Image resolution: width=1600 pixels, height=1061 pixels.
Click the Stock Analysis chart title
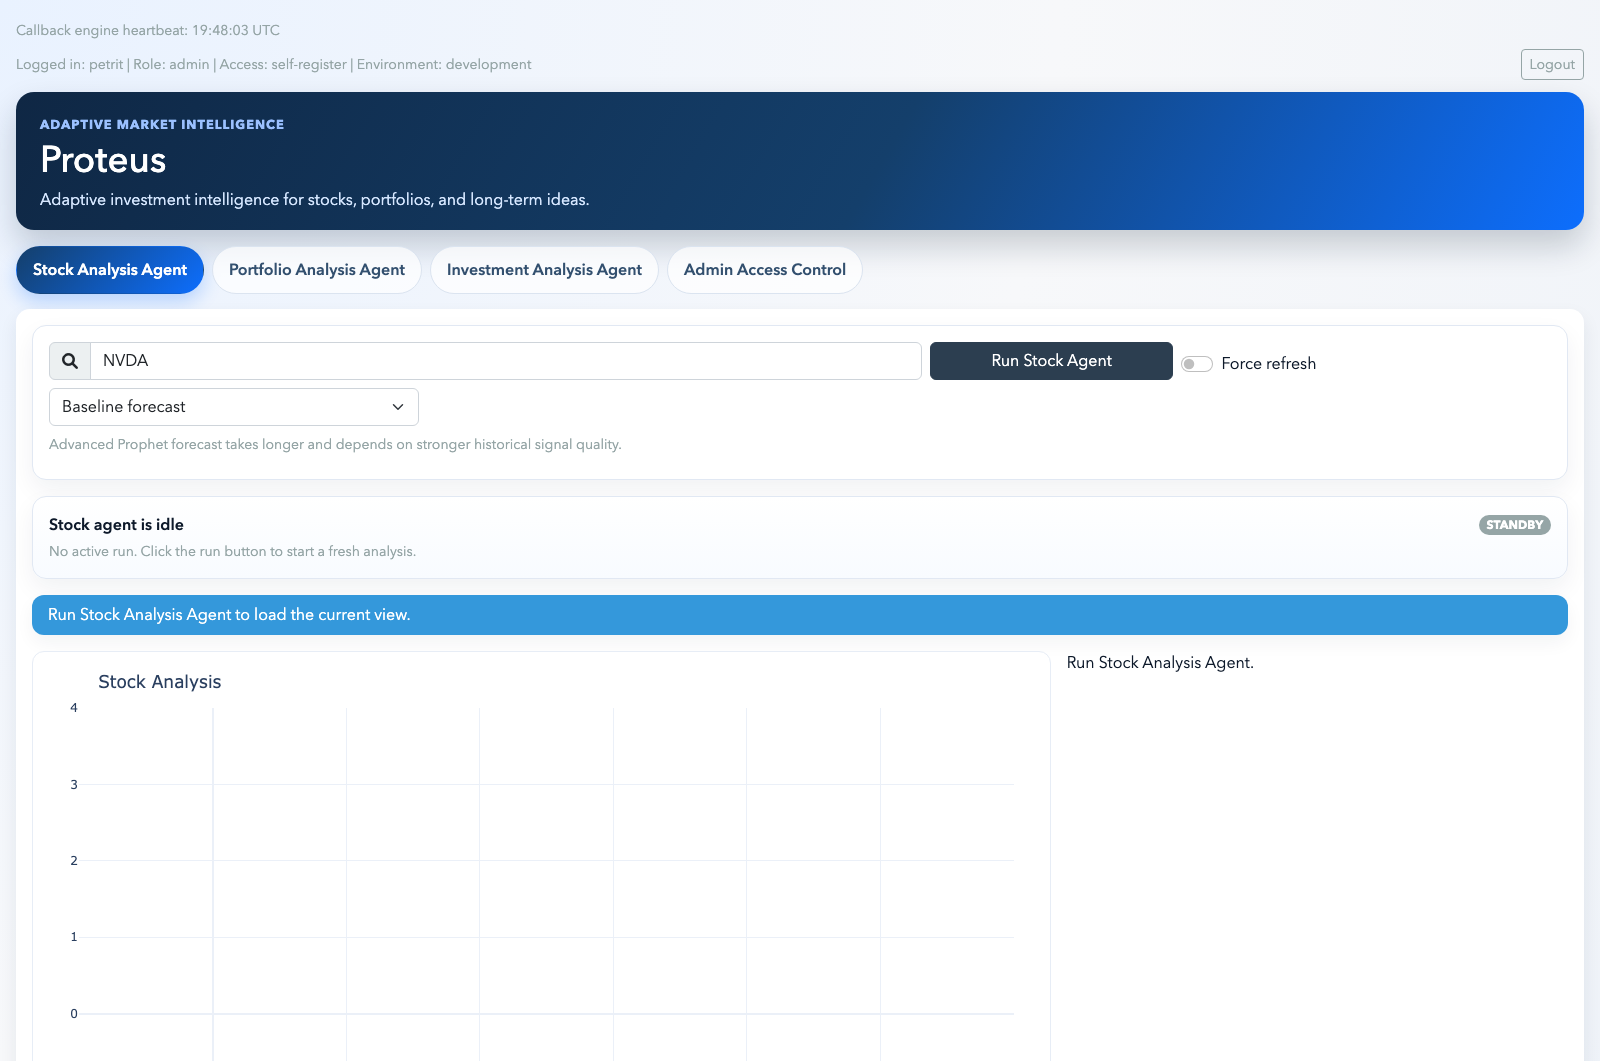coord(159,681)
